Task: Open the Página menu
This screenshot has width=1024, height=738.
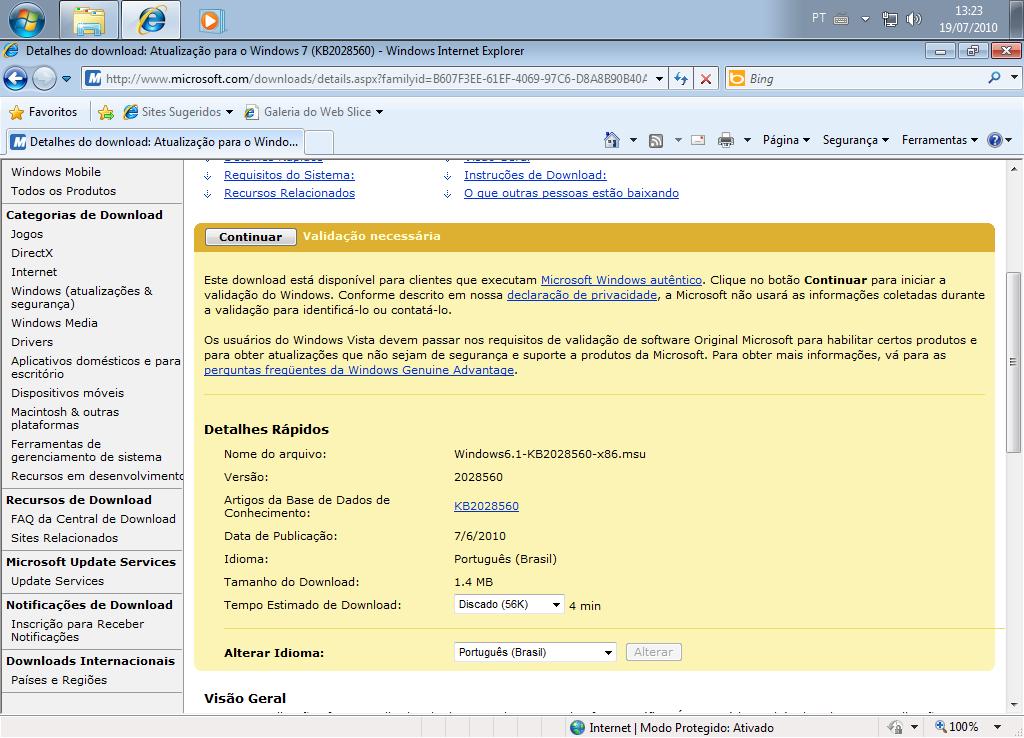Action: pyautogui.click(x=786, y=140)
